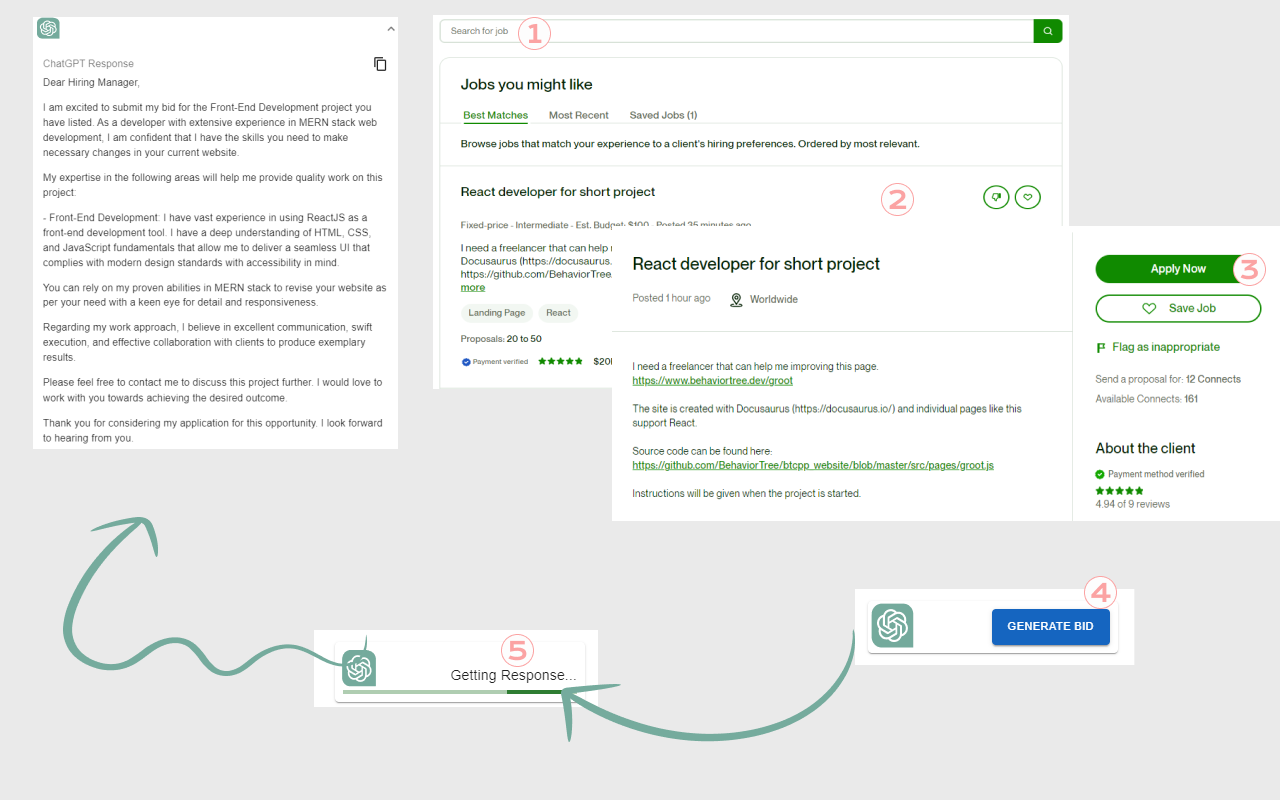Click the 'ChatGPT Response' label

click(x=88, y=64)
